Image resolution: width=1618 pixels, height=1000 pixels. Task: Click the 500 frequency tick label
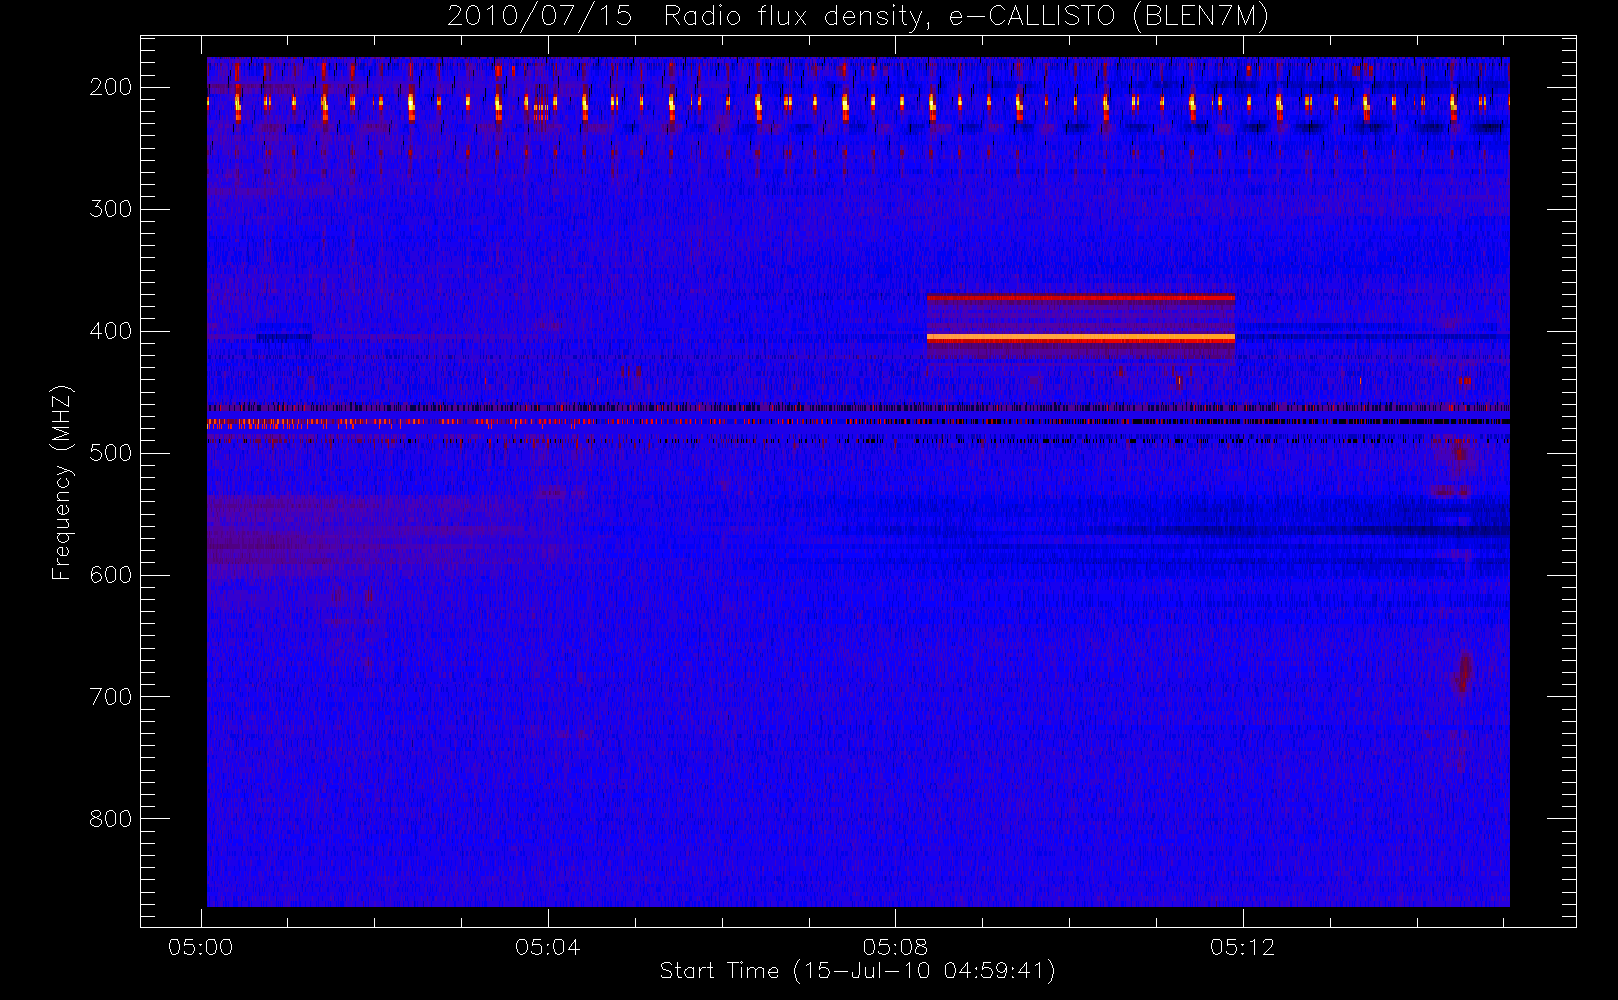pyautogui.click(x=111, y=453)
